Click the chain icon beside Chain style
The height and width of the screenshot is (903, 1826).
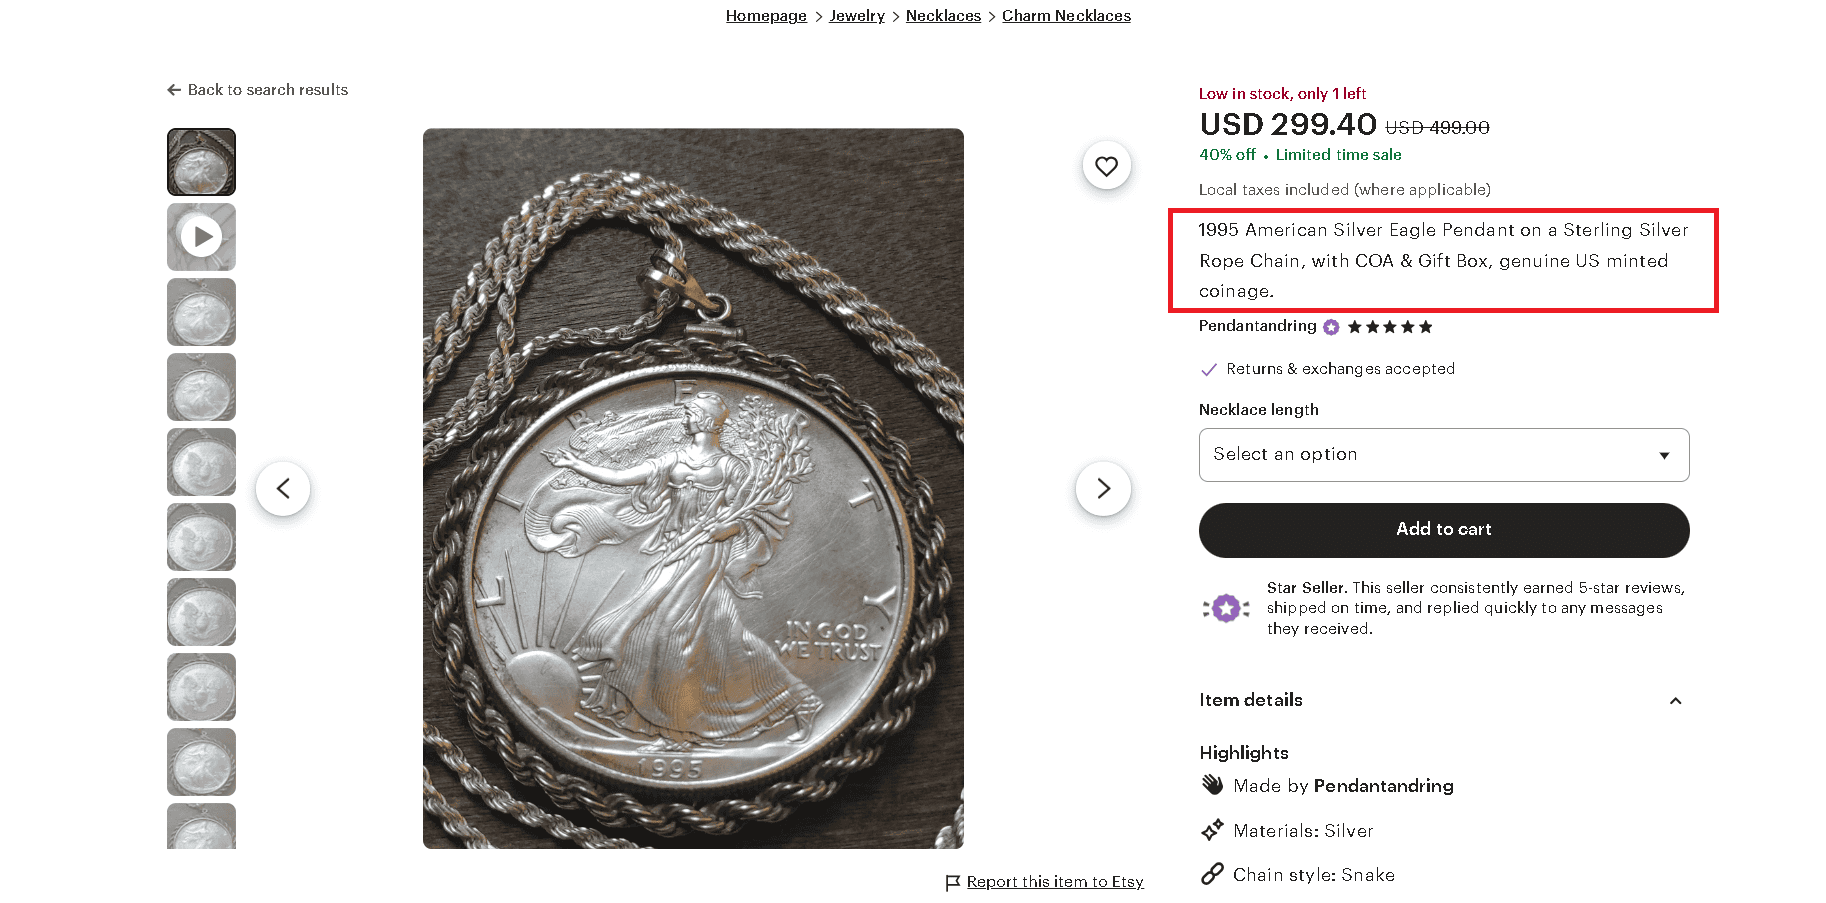click(x=1212, y=874)
